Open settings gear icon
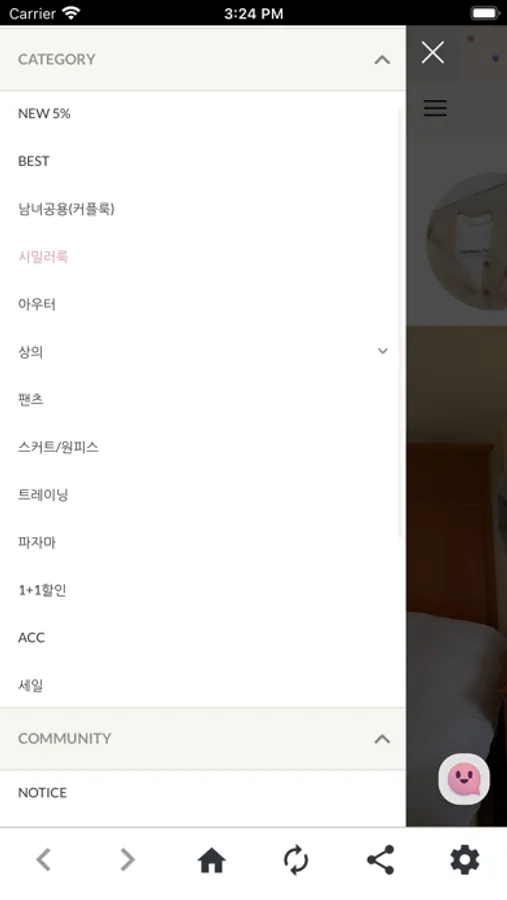 [x=465, y=860]
